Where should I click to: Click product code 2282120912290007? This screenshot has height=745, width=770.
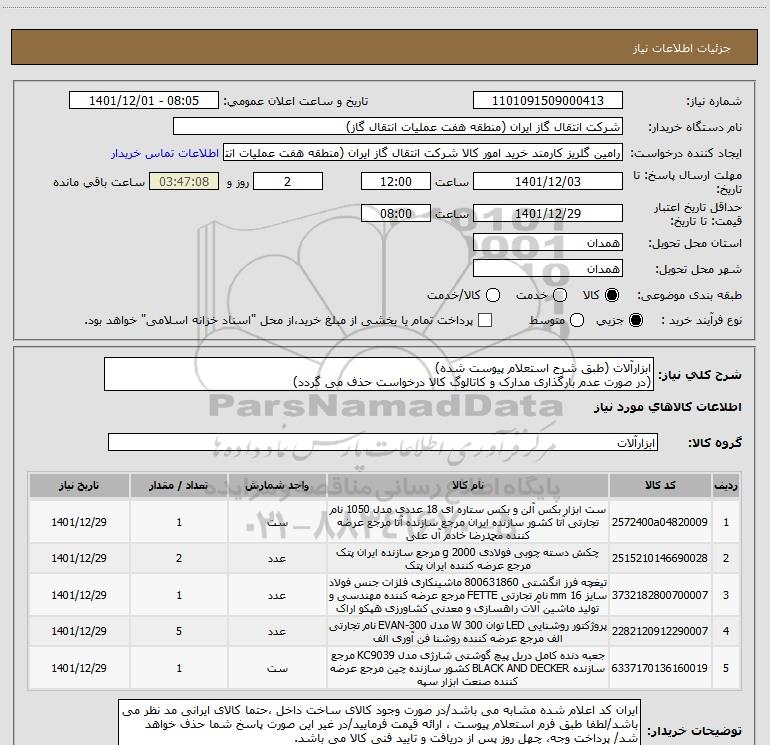click(660, 632)
